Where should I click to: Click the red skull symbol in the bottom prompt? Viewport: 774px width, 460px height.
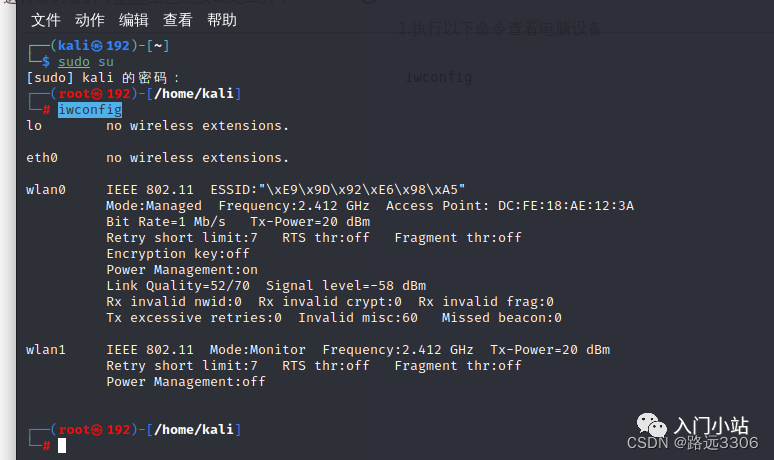coord(97,430)
